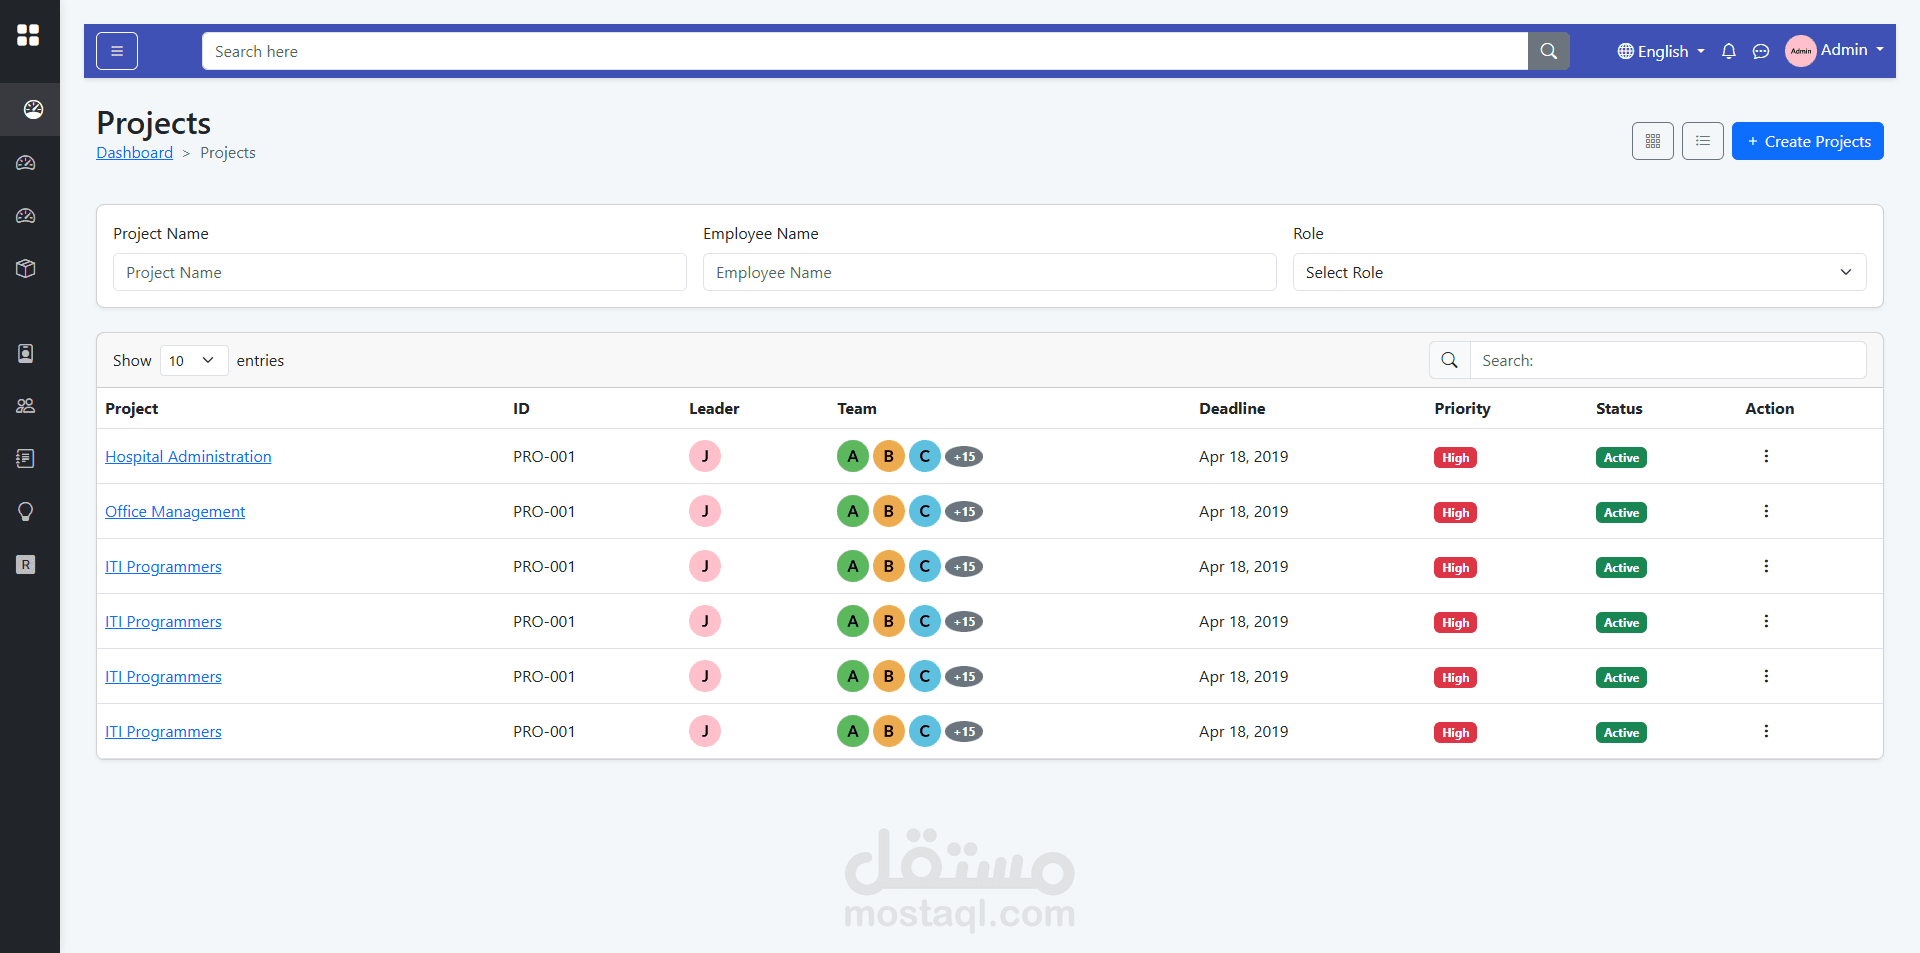
Task: Focus the table Search: input
Action: click(x=1668, y=360)
